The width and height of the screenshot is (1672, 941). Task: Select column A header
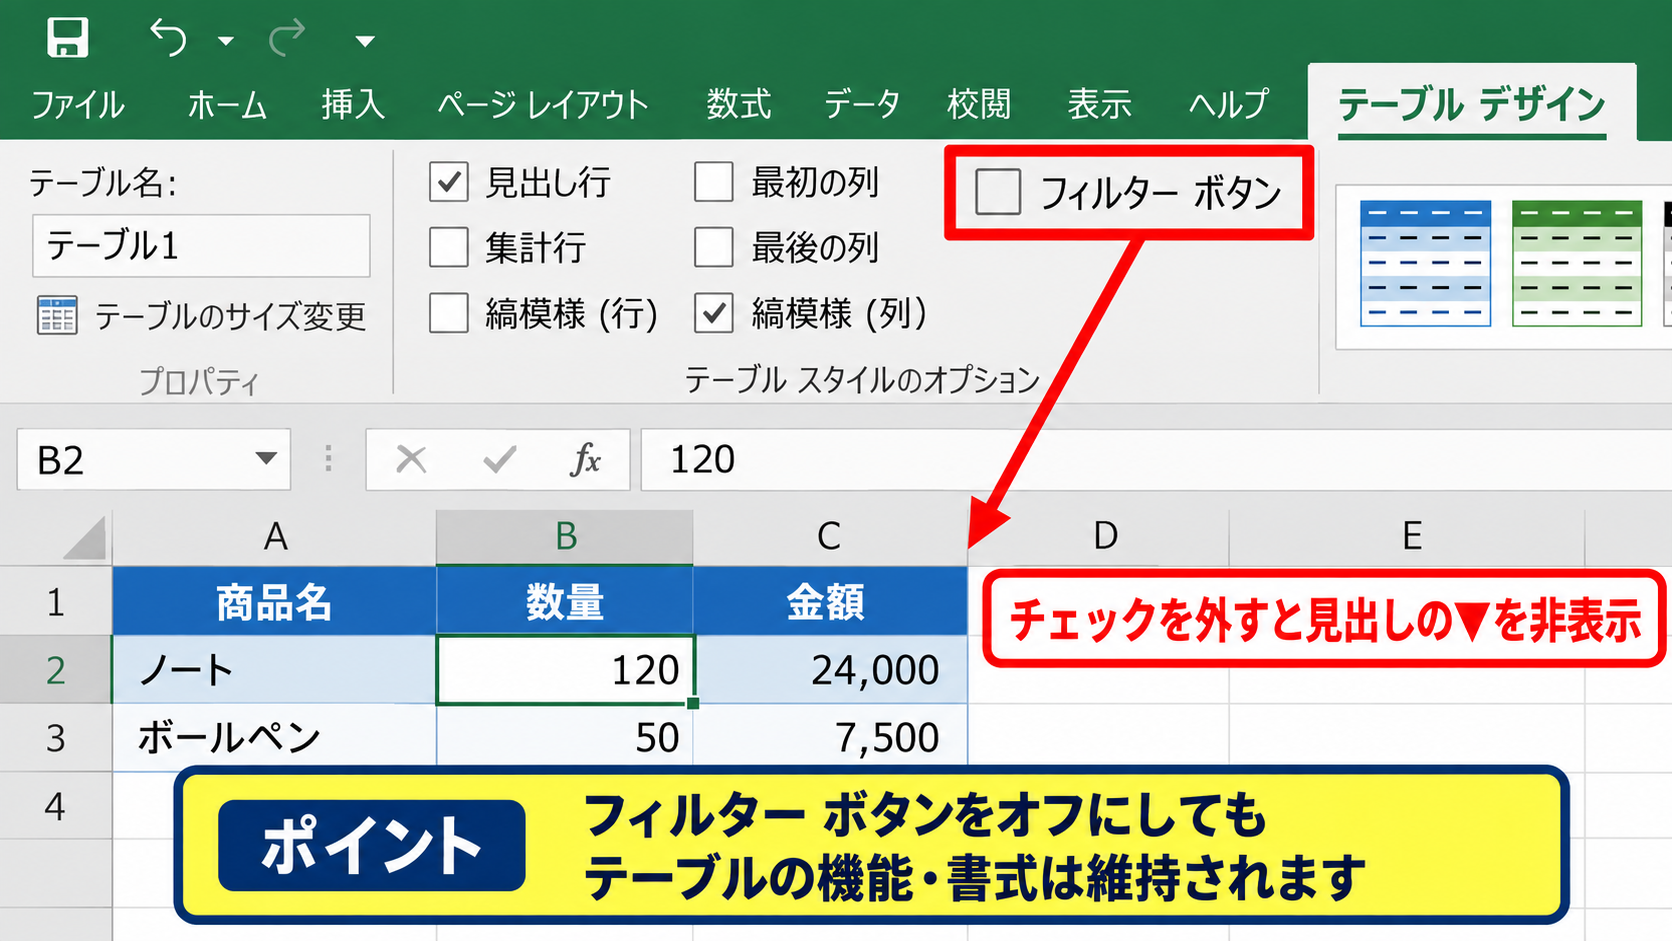(x=274, y=538)
